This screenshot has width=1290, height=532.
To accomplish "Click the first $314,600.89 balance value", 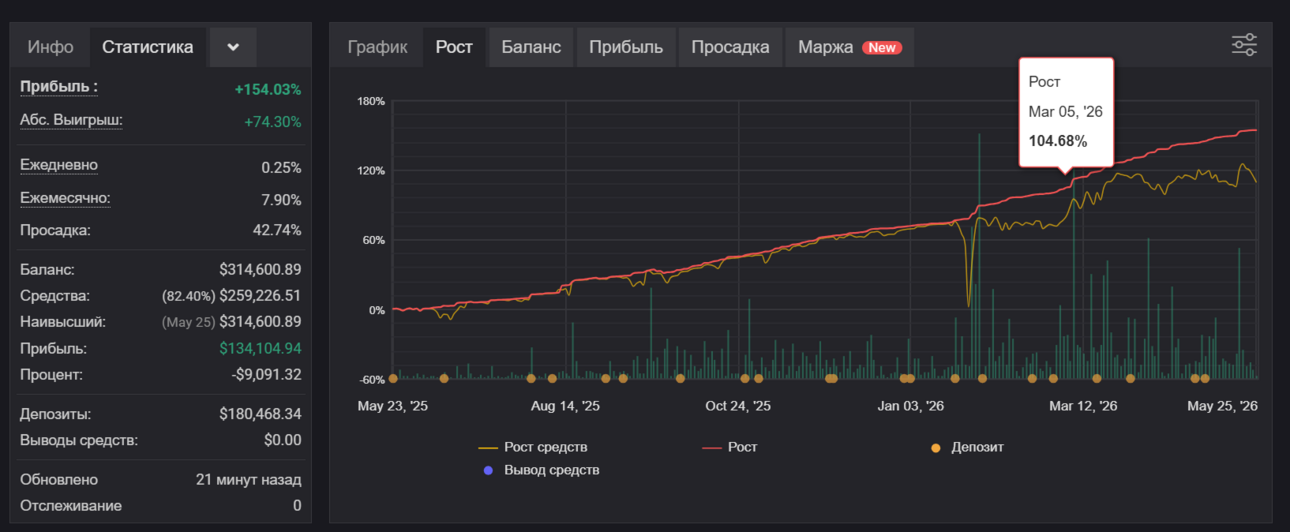I will (x=260, y=270).
